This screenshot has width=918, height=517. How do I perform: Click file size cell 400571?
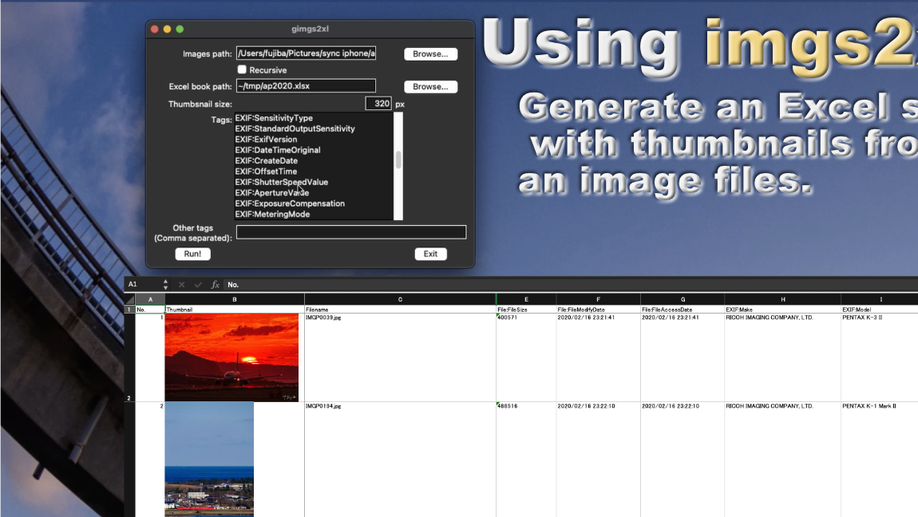coord(526,358)
